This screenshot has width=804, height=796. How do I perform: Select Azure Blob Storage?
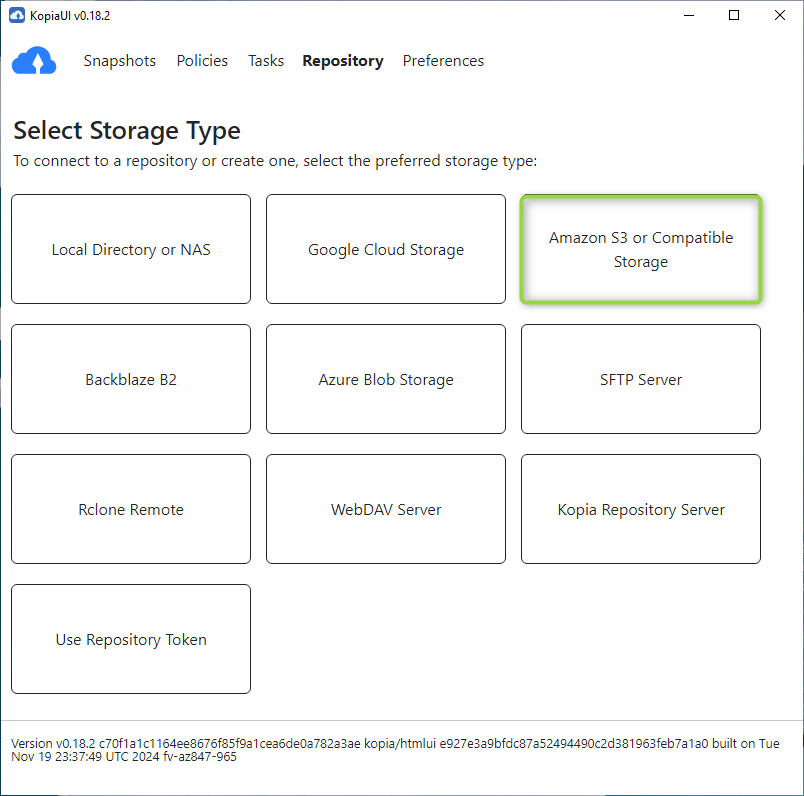[x=386, y=379]
